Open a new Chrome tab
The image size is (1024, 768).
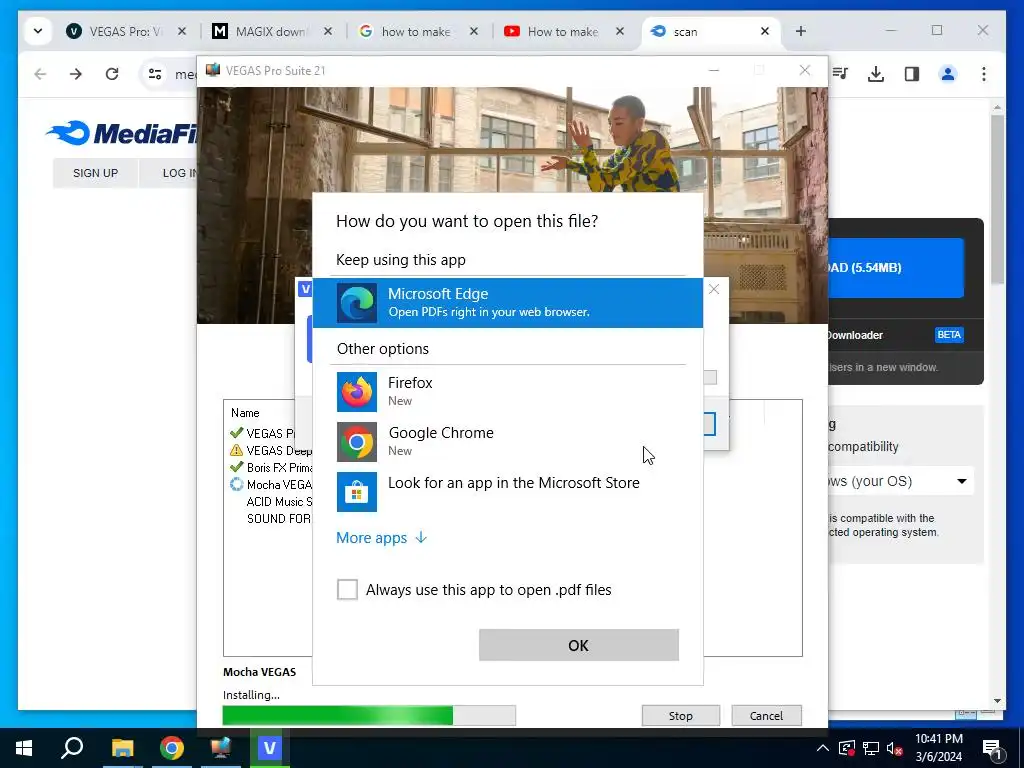[801, 31]
